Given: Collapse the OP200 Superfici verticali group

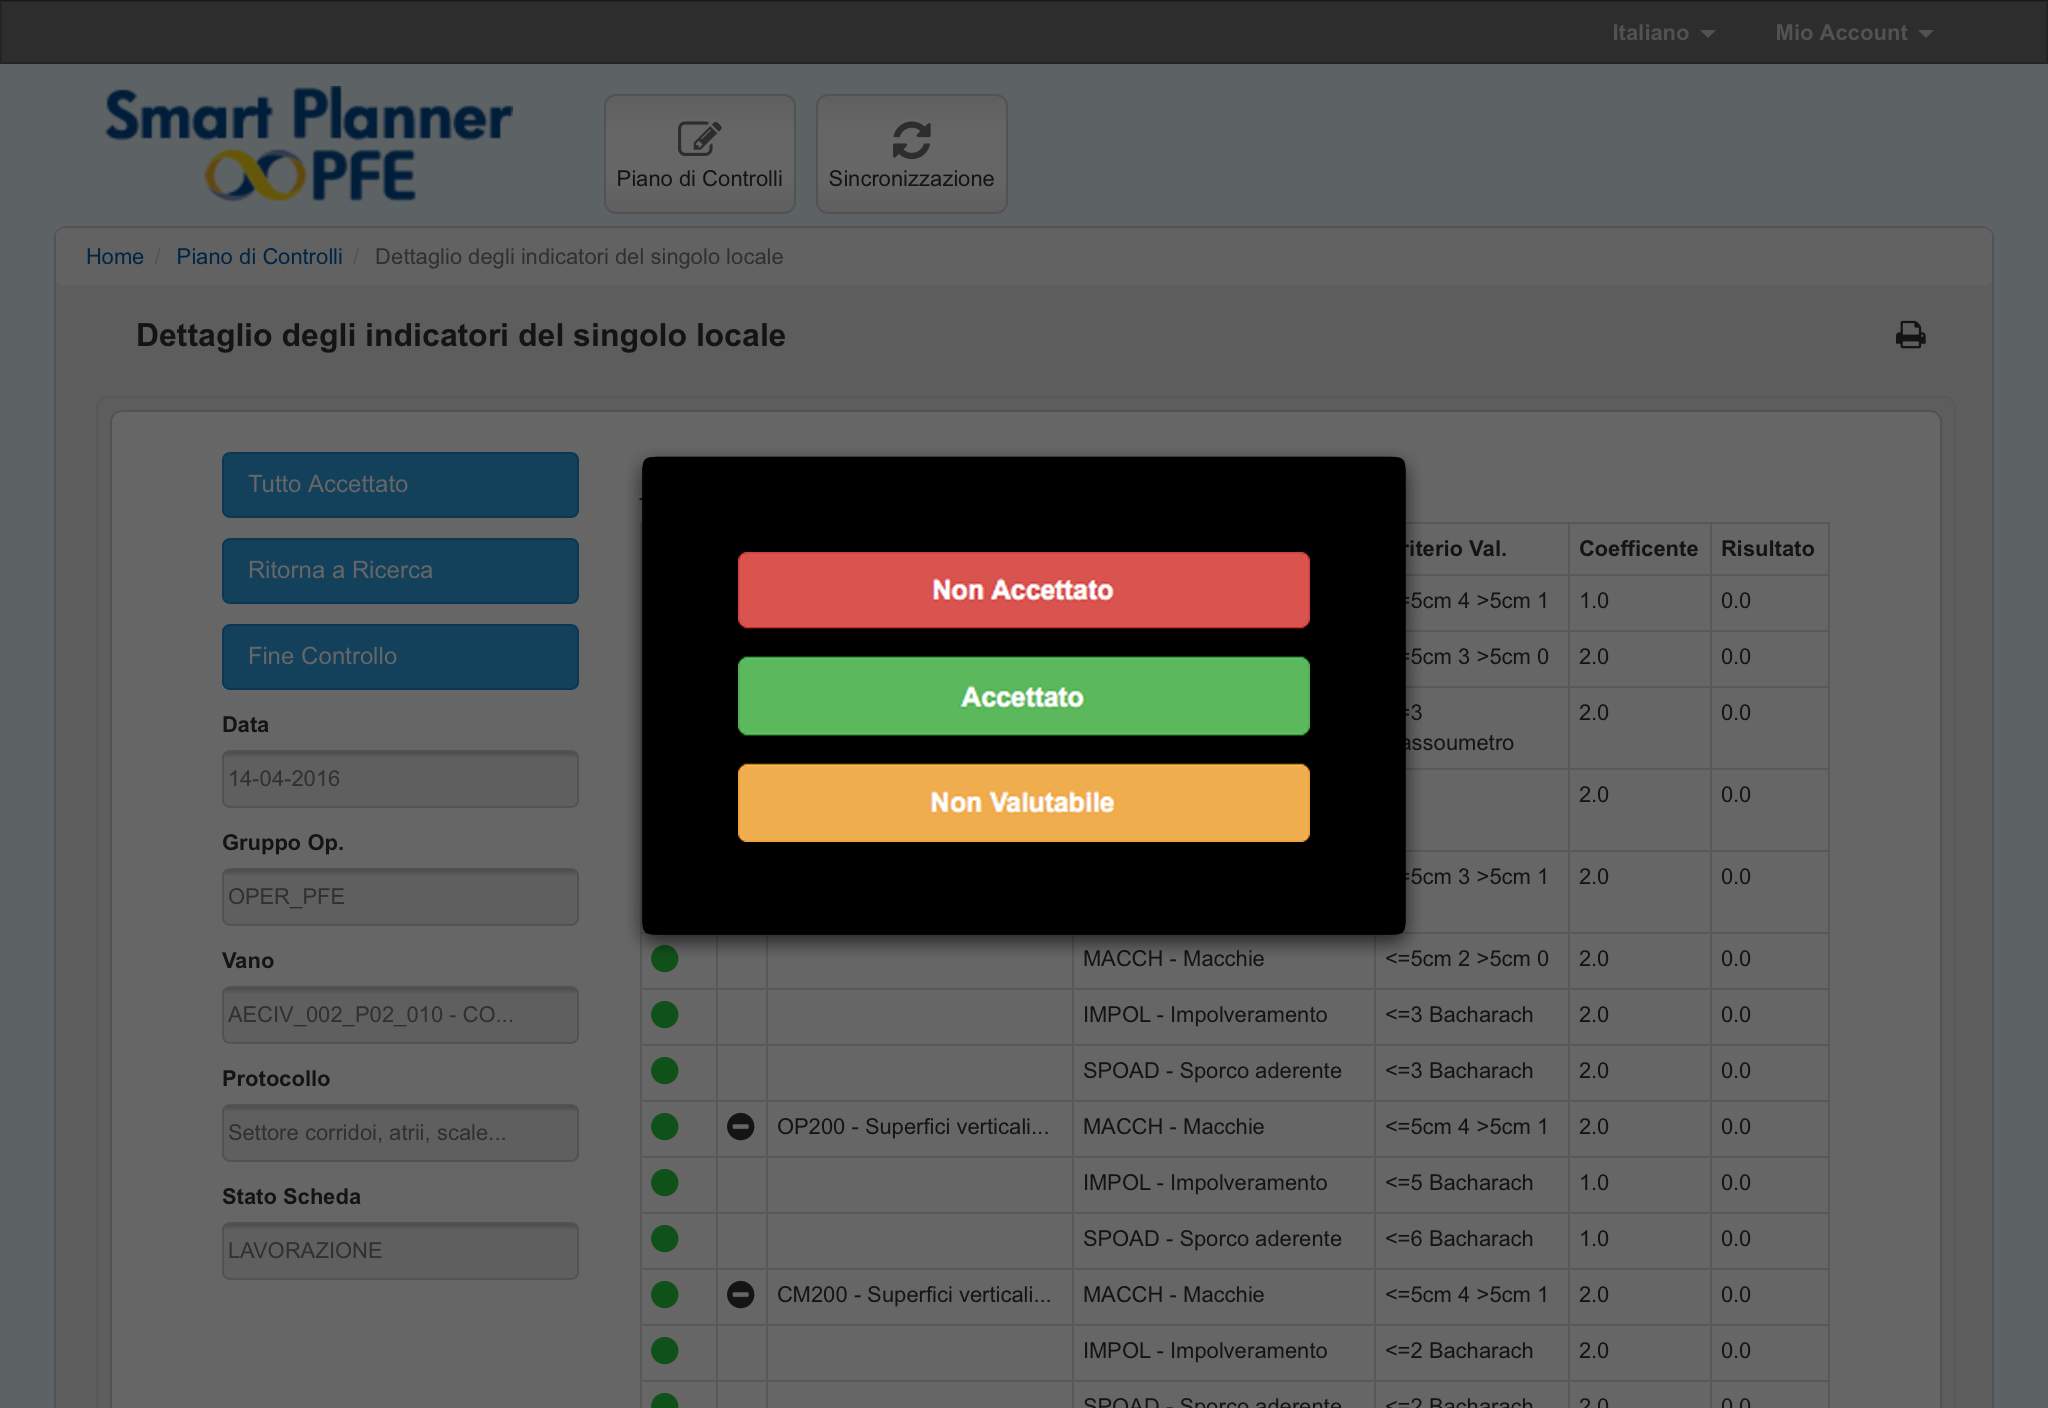Looking at the screenshot, I should (x=740, y=1127).
